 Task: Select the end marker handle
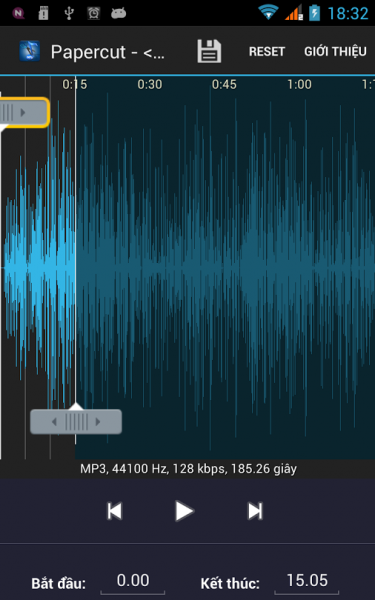pos(76,422)
